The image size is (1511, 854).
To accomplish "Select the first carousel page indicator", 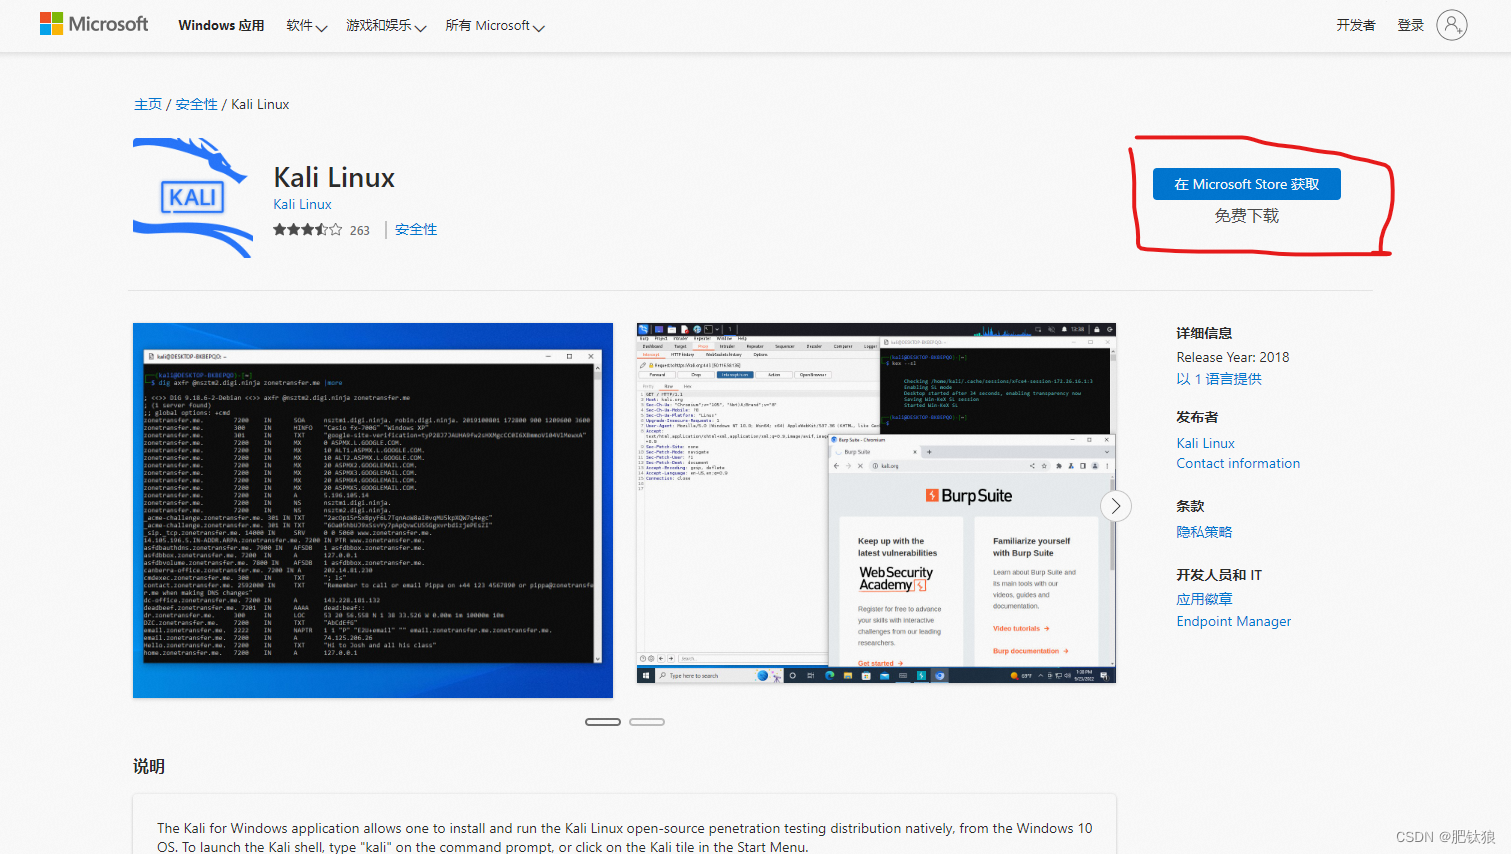I will pos(603,722).
